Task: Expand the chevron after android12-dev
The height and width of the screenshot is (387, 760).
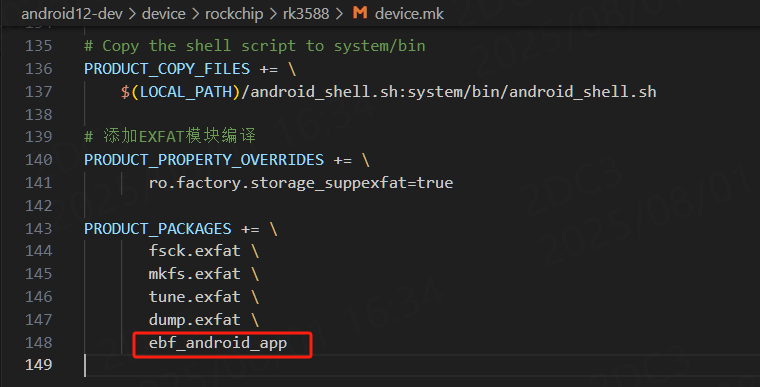Action: pyautogui.click(x=132, y=14)
